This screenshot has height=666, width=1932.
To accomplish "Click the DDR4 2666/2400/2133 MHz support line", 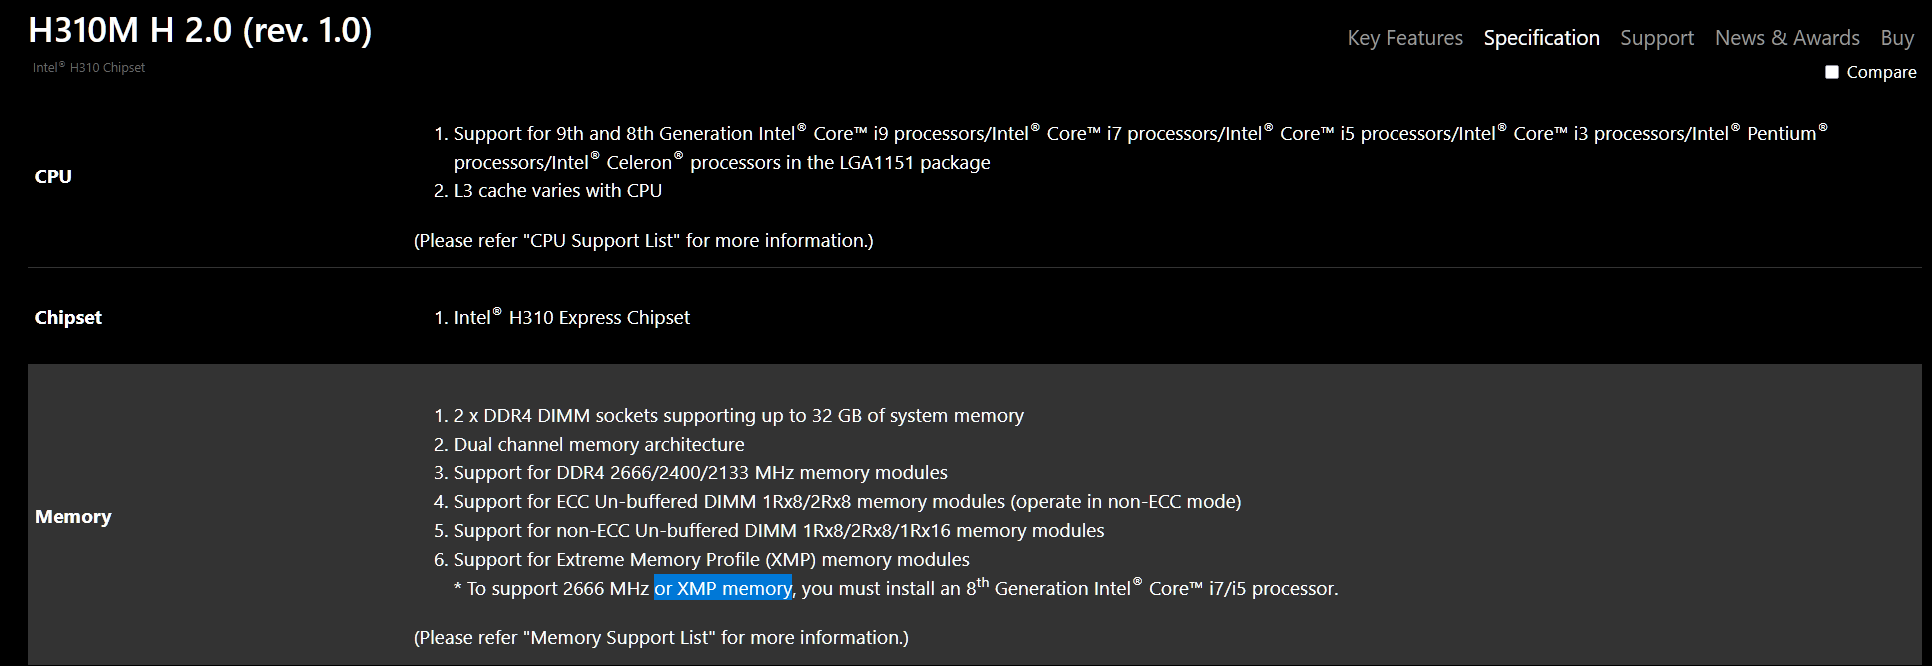I will tap(700, 472).
